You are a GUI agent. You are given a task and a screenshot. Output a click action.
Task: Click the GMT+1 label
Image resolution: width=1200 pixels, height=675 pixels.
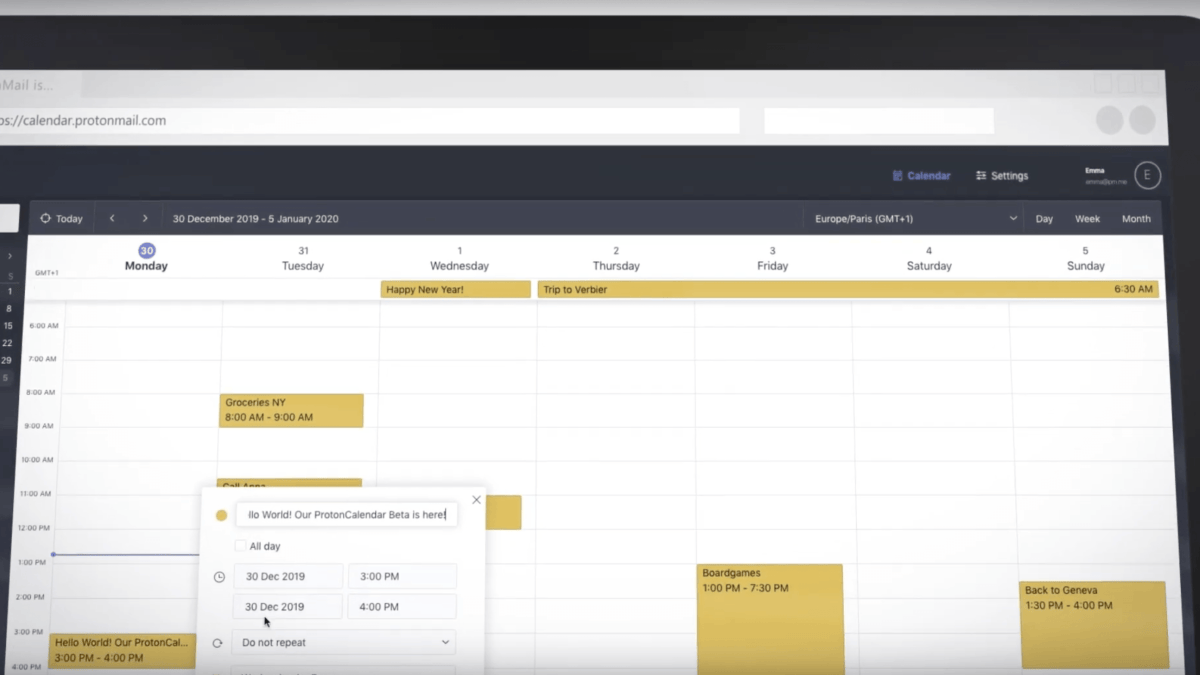[x=46, y=273]
